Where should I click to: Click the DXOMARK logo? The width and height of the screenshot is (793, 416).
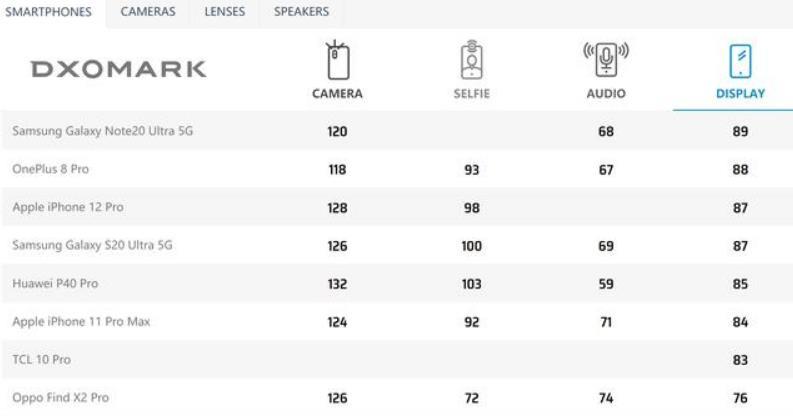pyautogui.click(x=118, y=69)
